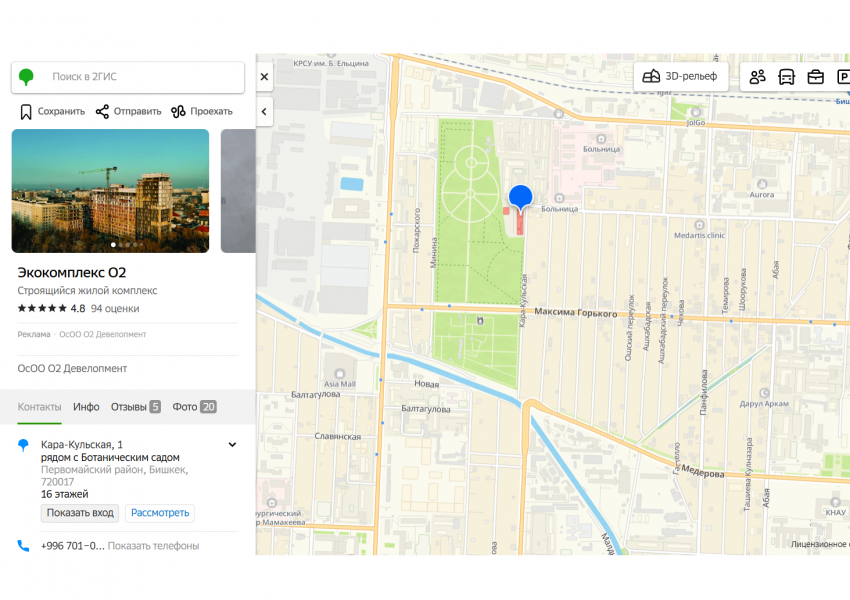850x600 pixels.
Task: Open the construction site photo thumbnail
Action: (110, 190)
